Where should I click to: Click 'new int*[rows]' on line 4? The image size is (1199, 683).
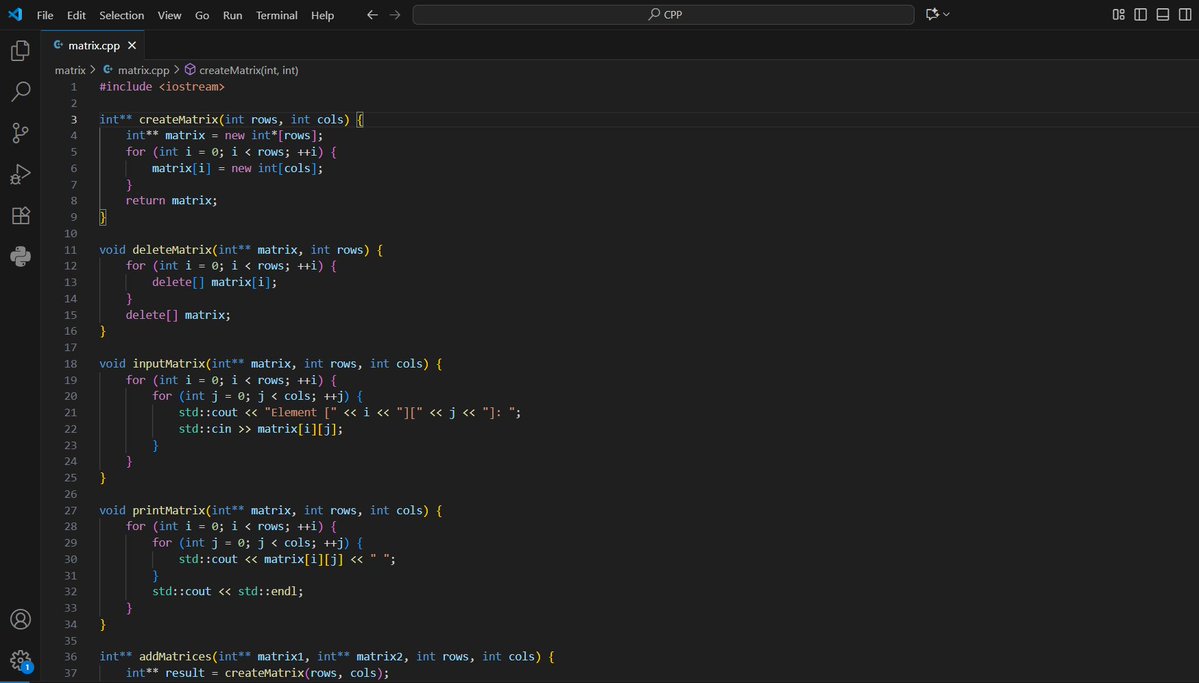(271, 135)
